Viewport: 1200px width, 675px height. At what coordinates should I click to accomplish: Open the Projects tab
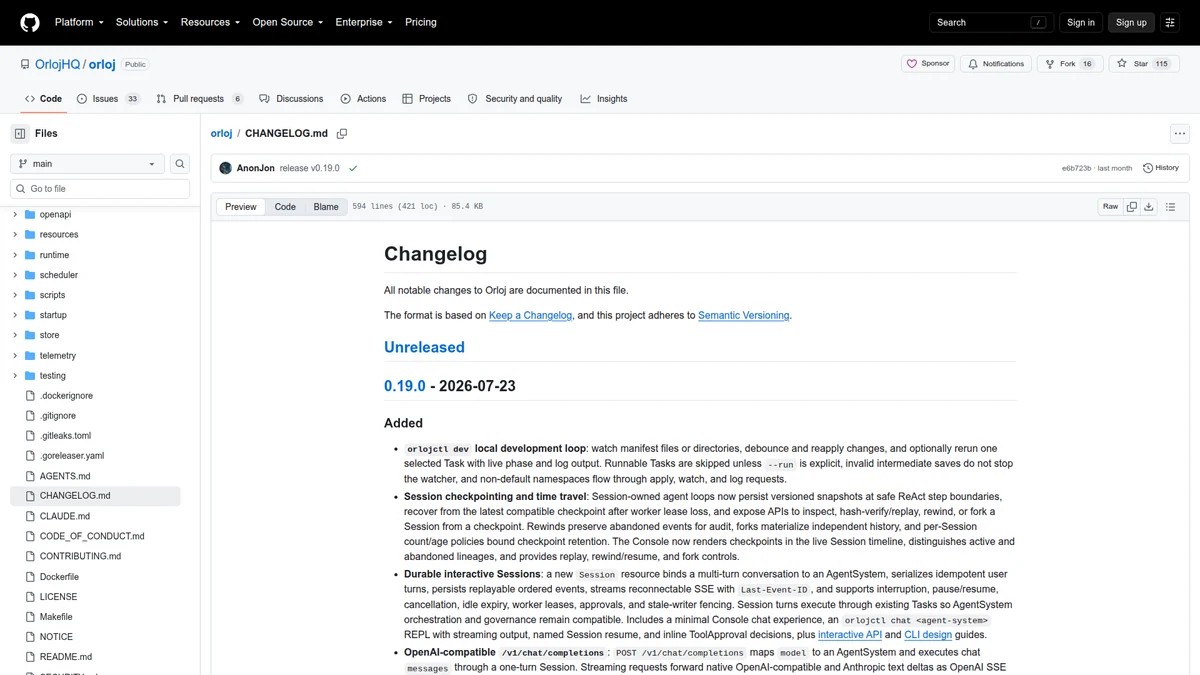click(x=427, y=99)
